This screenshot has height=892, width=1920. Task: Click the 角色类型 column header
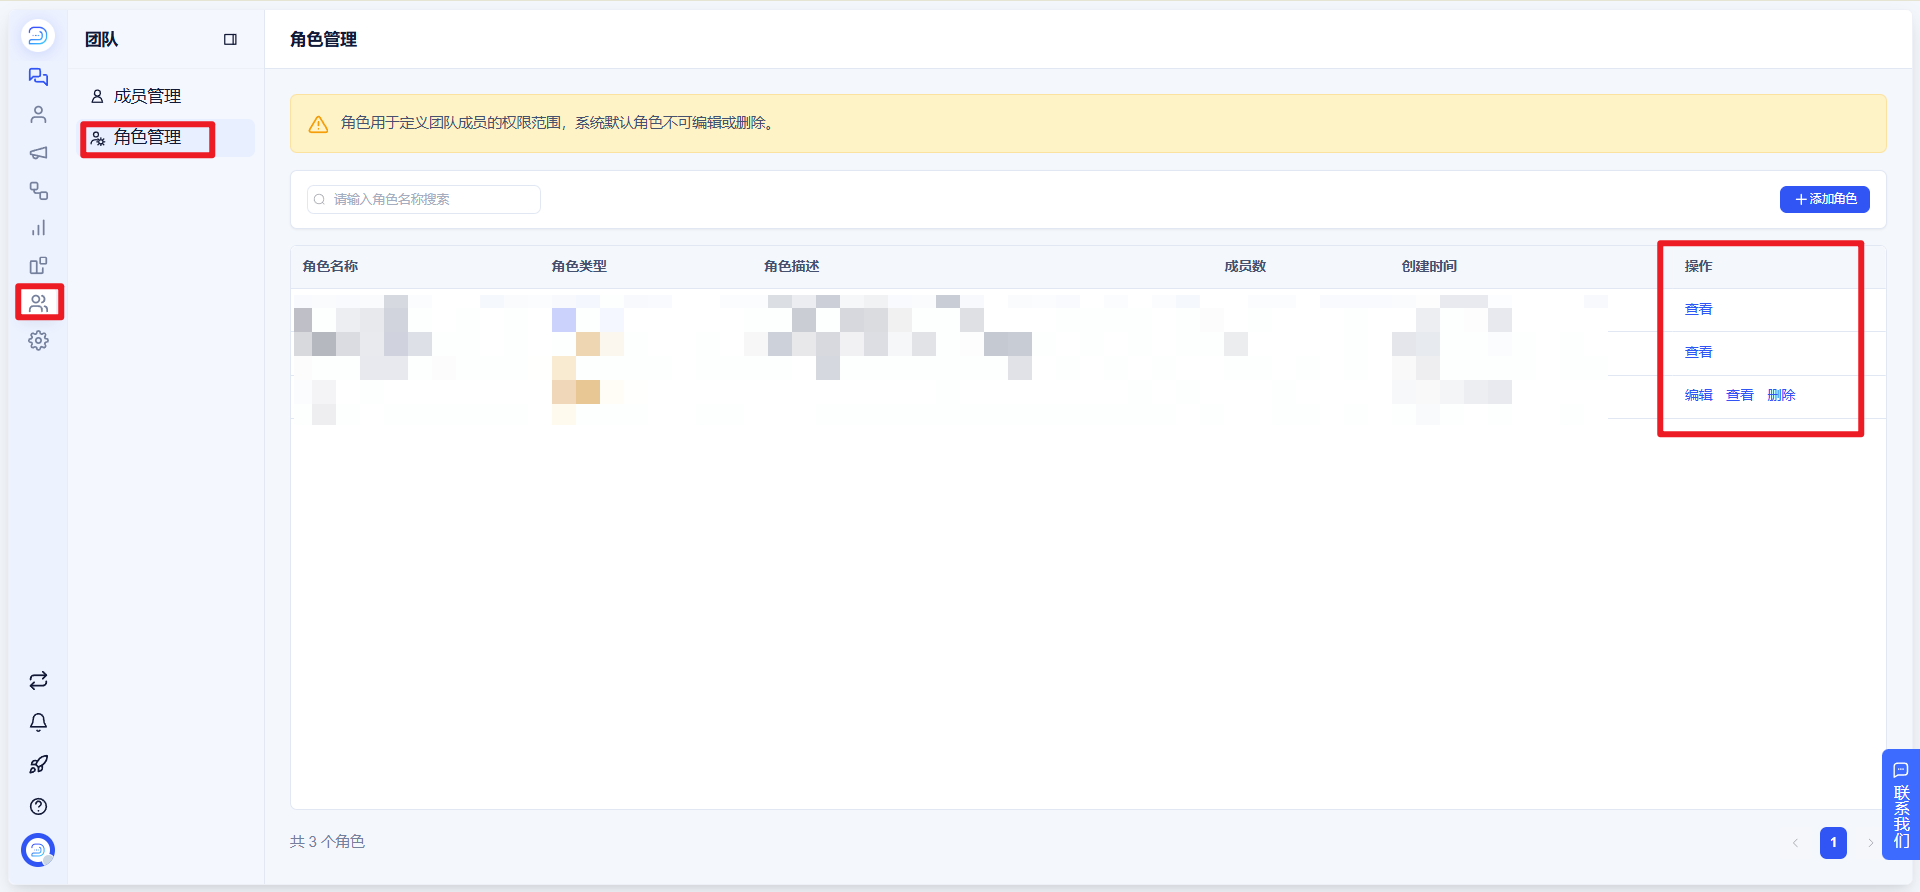(579, 266)
